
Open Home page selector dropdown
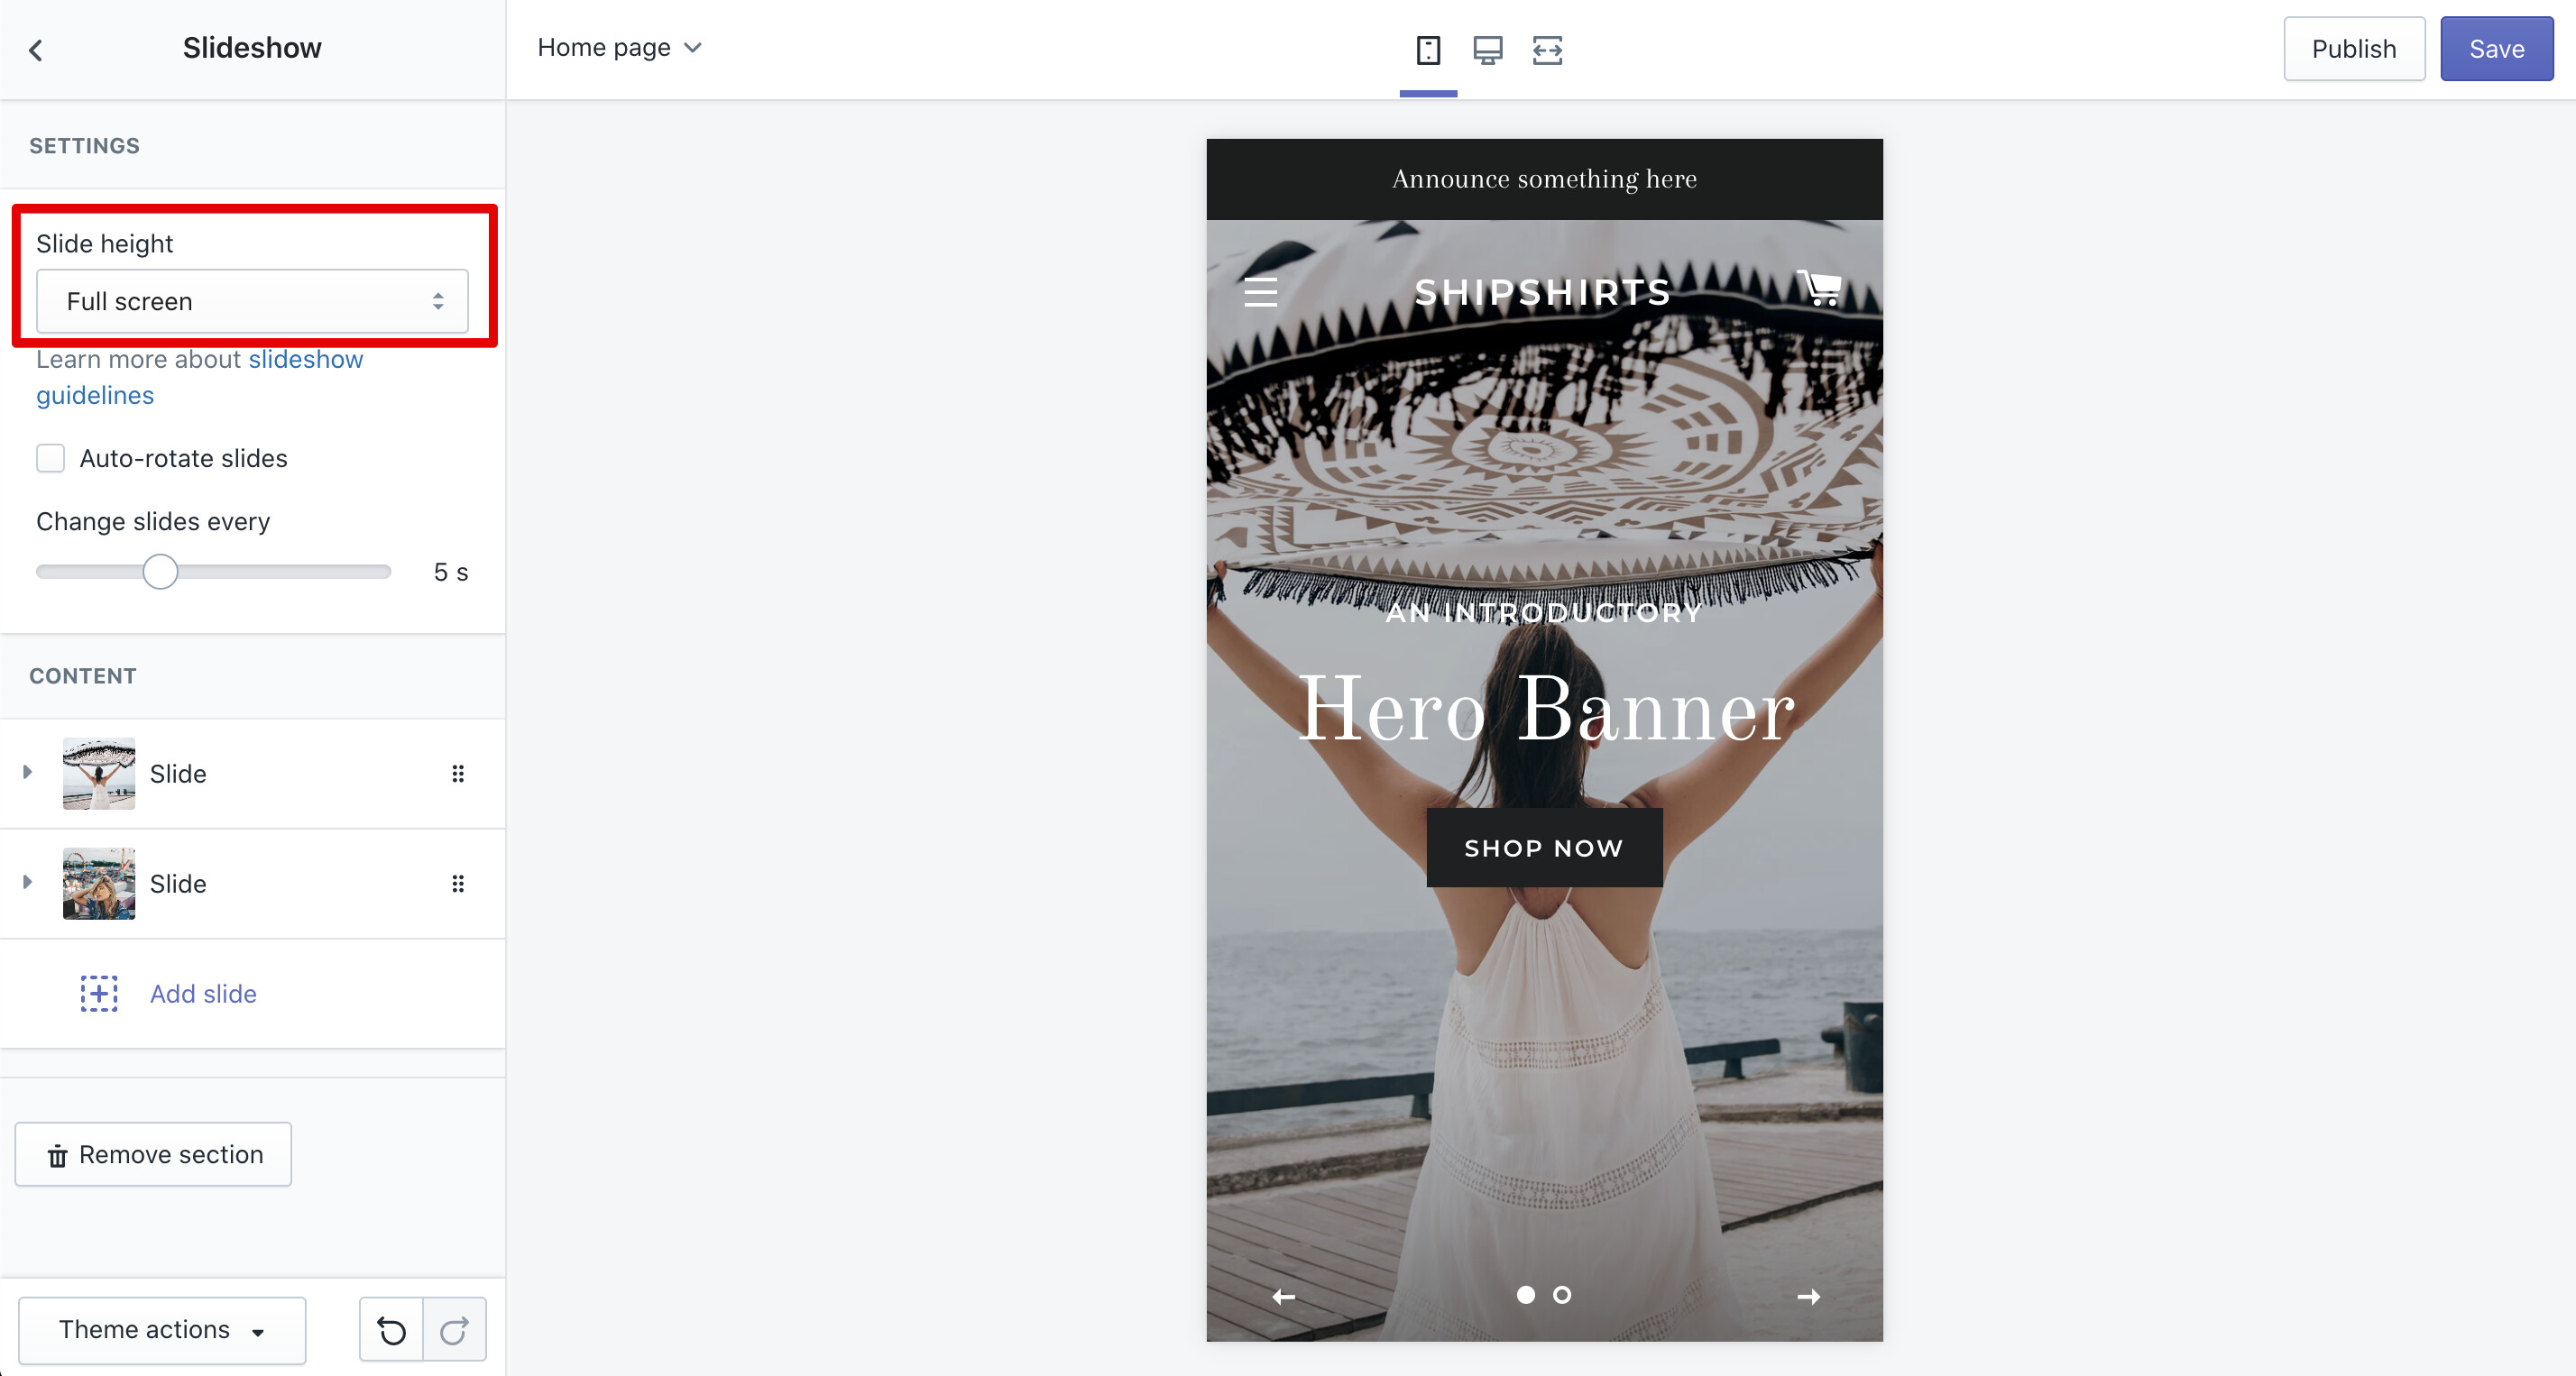(x=619, y=48)
